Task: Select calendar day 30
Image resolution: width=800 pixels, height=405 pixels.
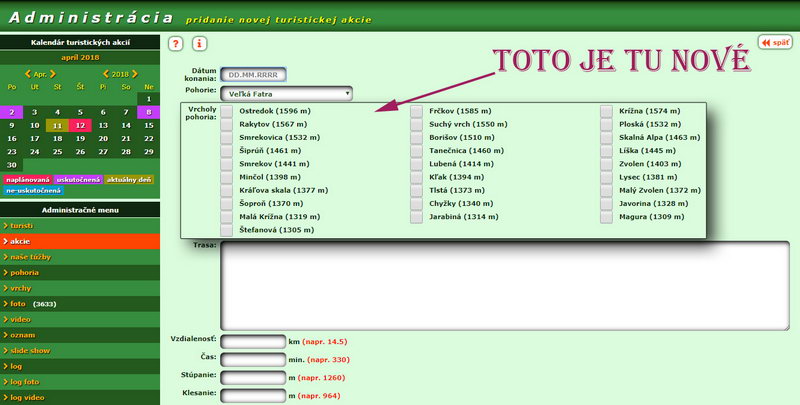Action: (12, 165)
